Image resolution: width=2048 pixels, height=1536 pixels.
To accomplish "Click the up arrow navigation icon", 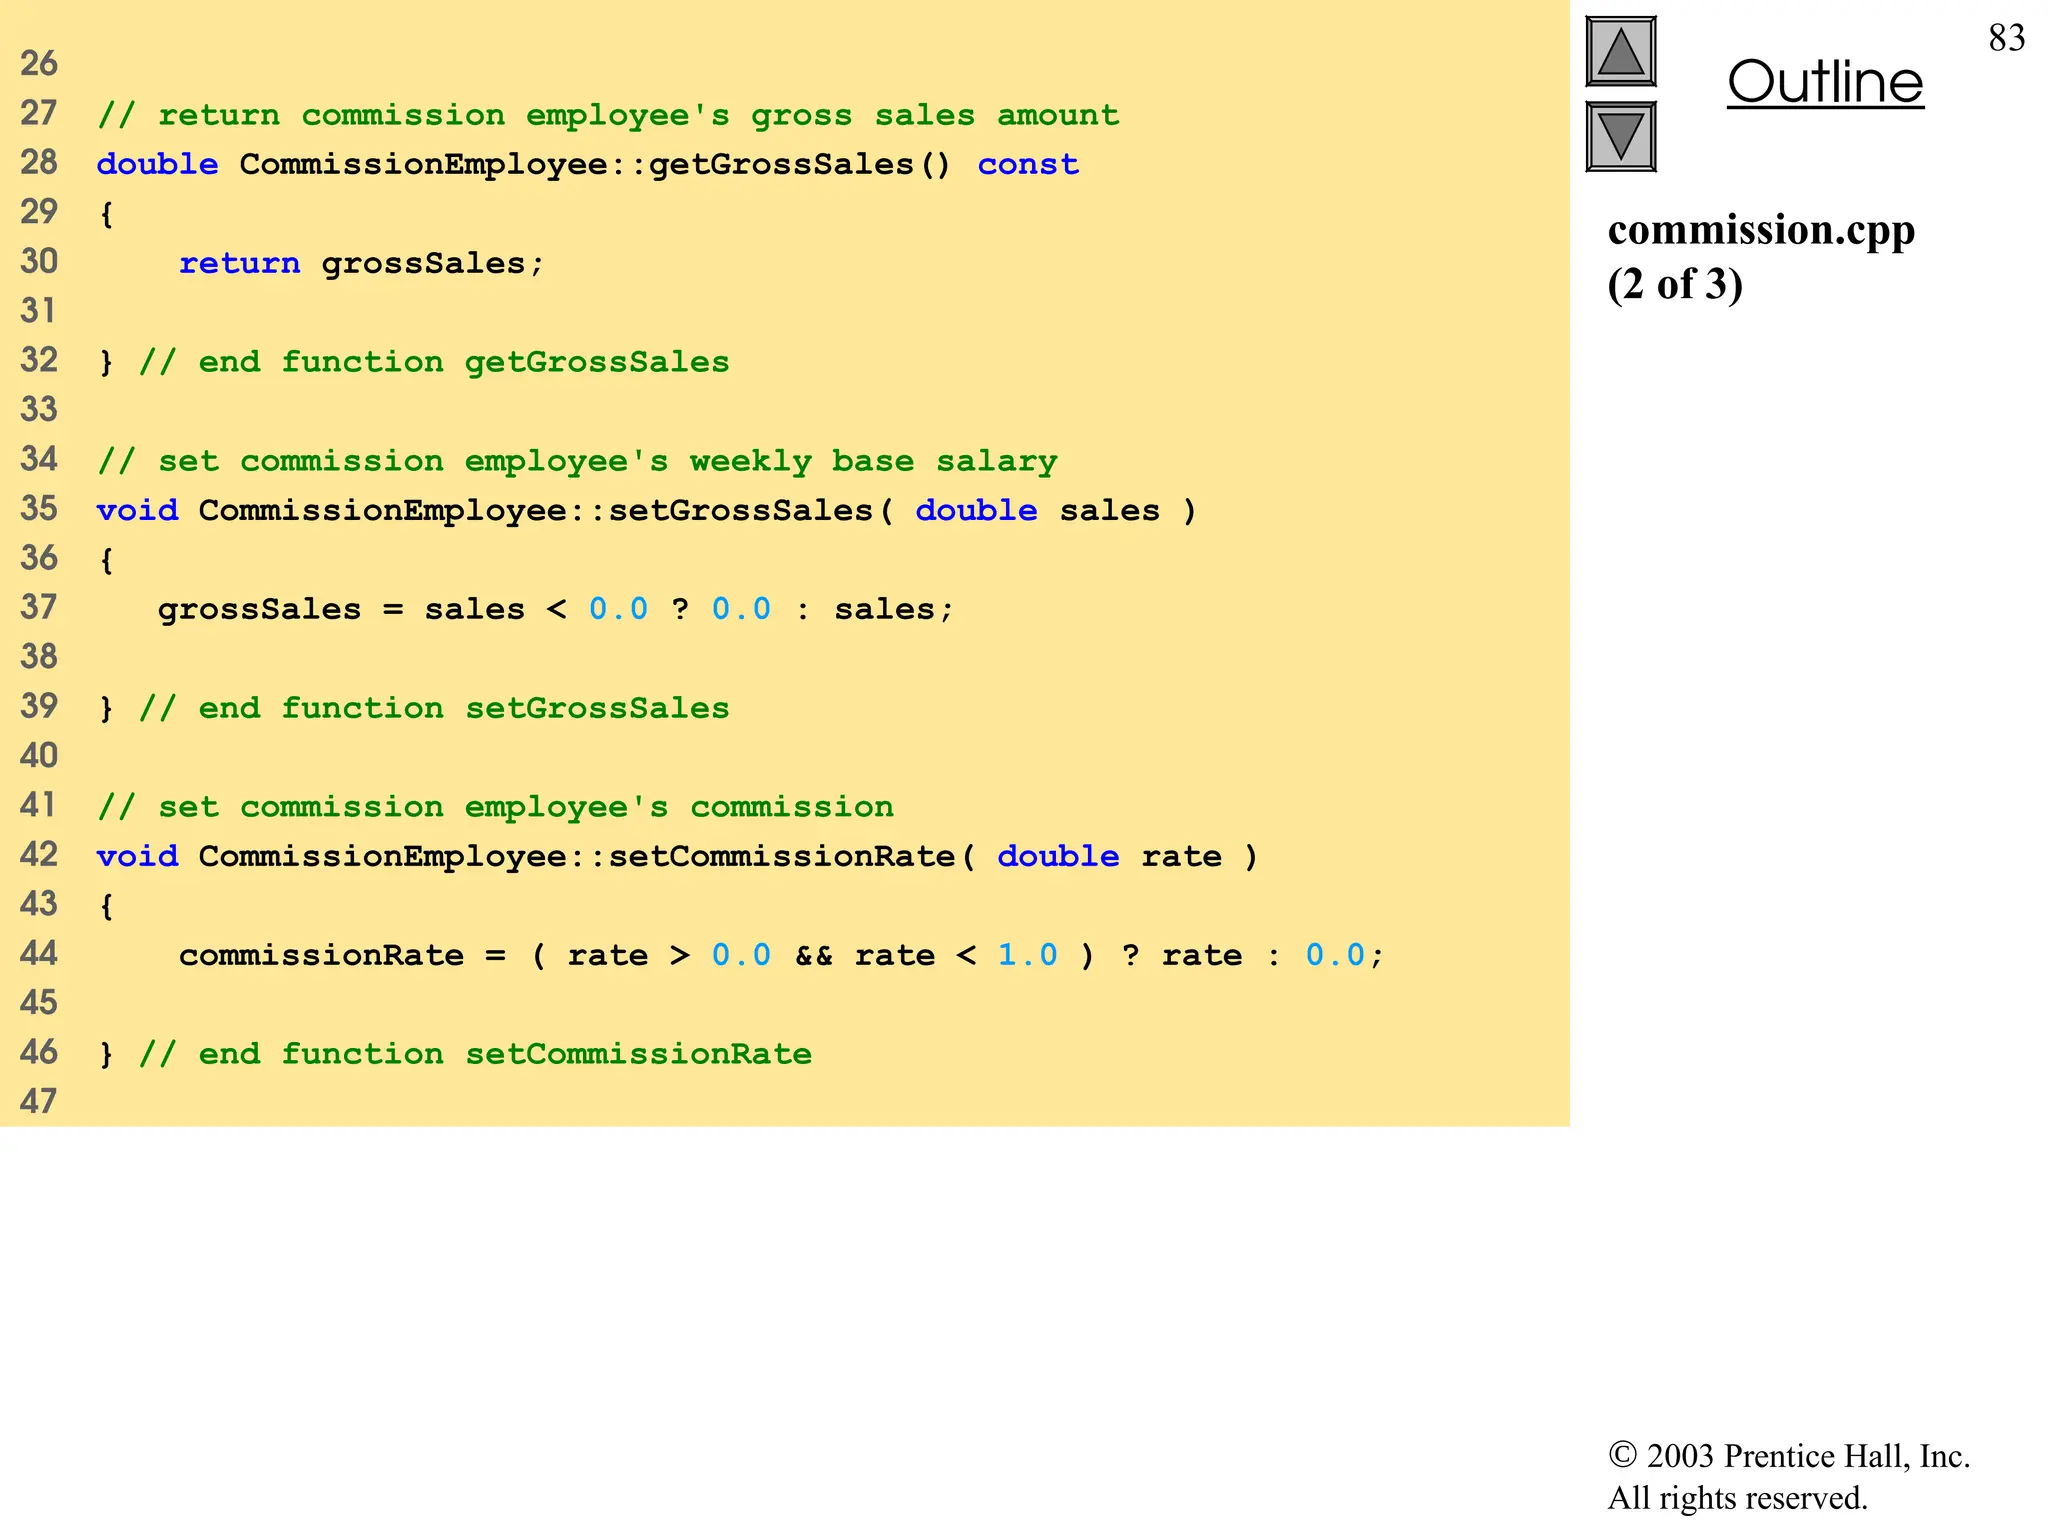I will pos(1620,52).
